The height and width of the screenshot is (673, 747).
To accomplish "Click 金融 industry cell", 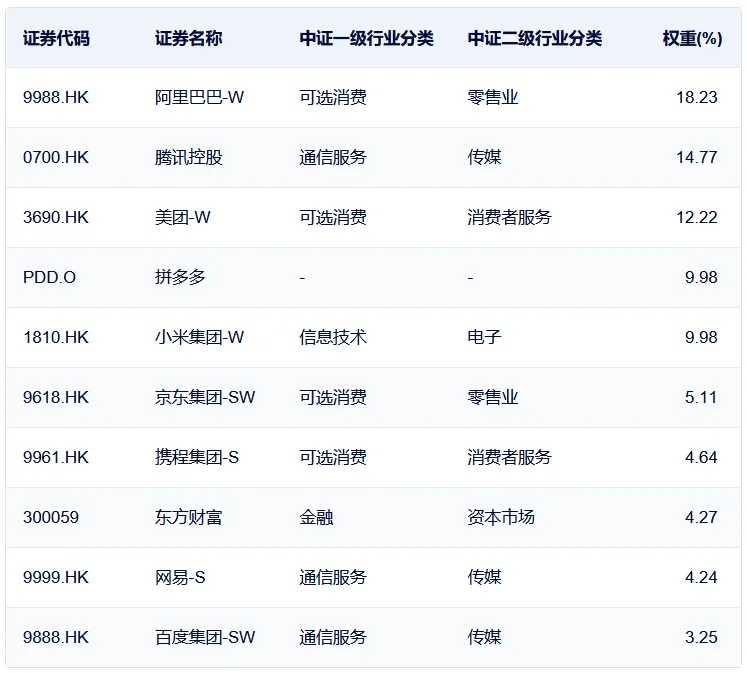I will pos(316,518).
